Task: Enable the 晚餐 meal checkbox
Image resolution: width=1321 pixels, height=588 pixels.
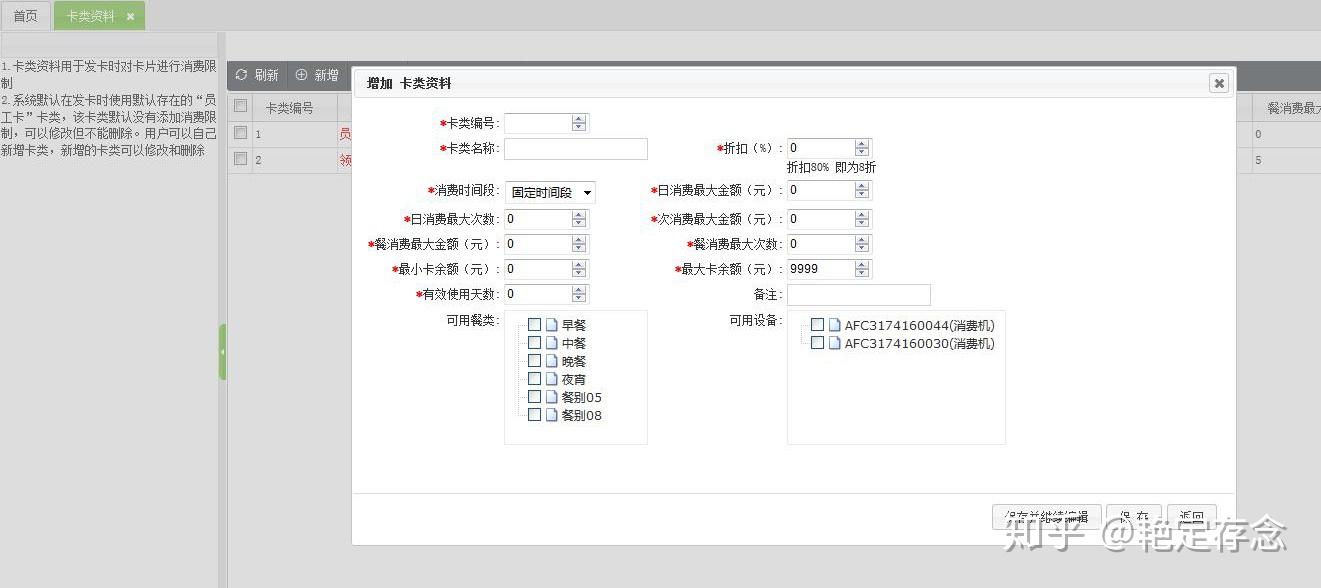Action: (x=534, y=361)
